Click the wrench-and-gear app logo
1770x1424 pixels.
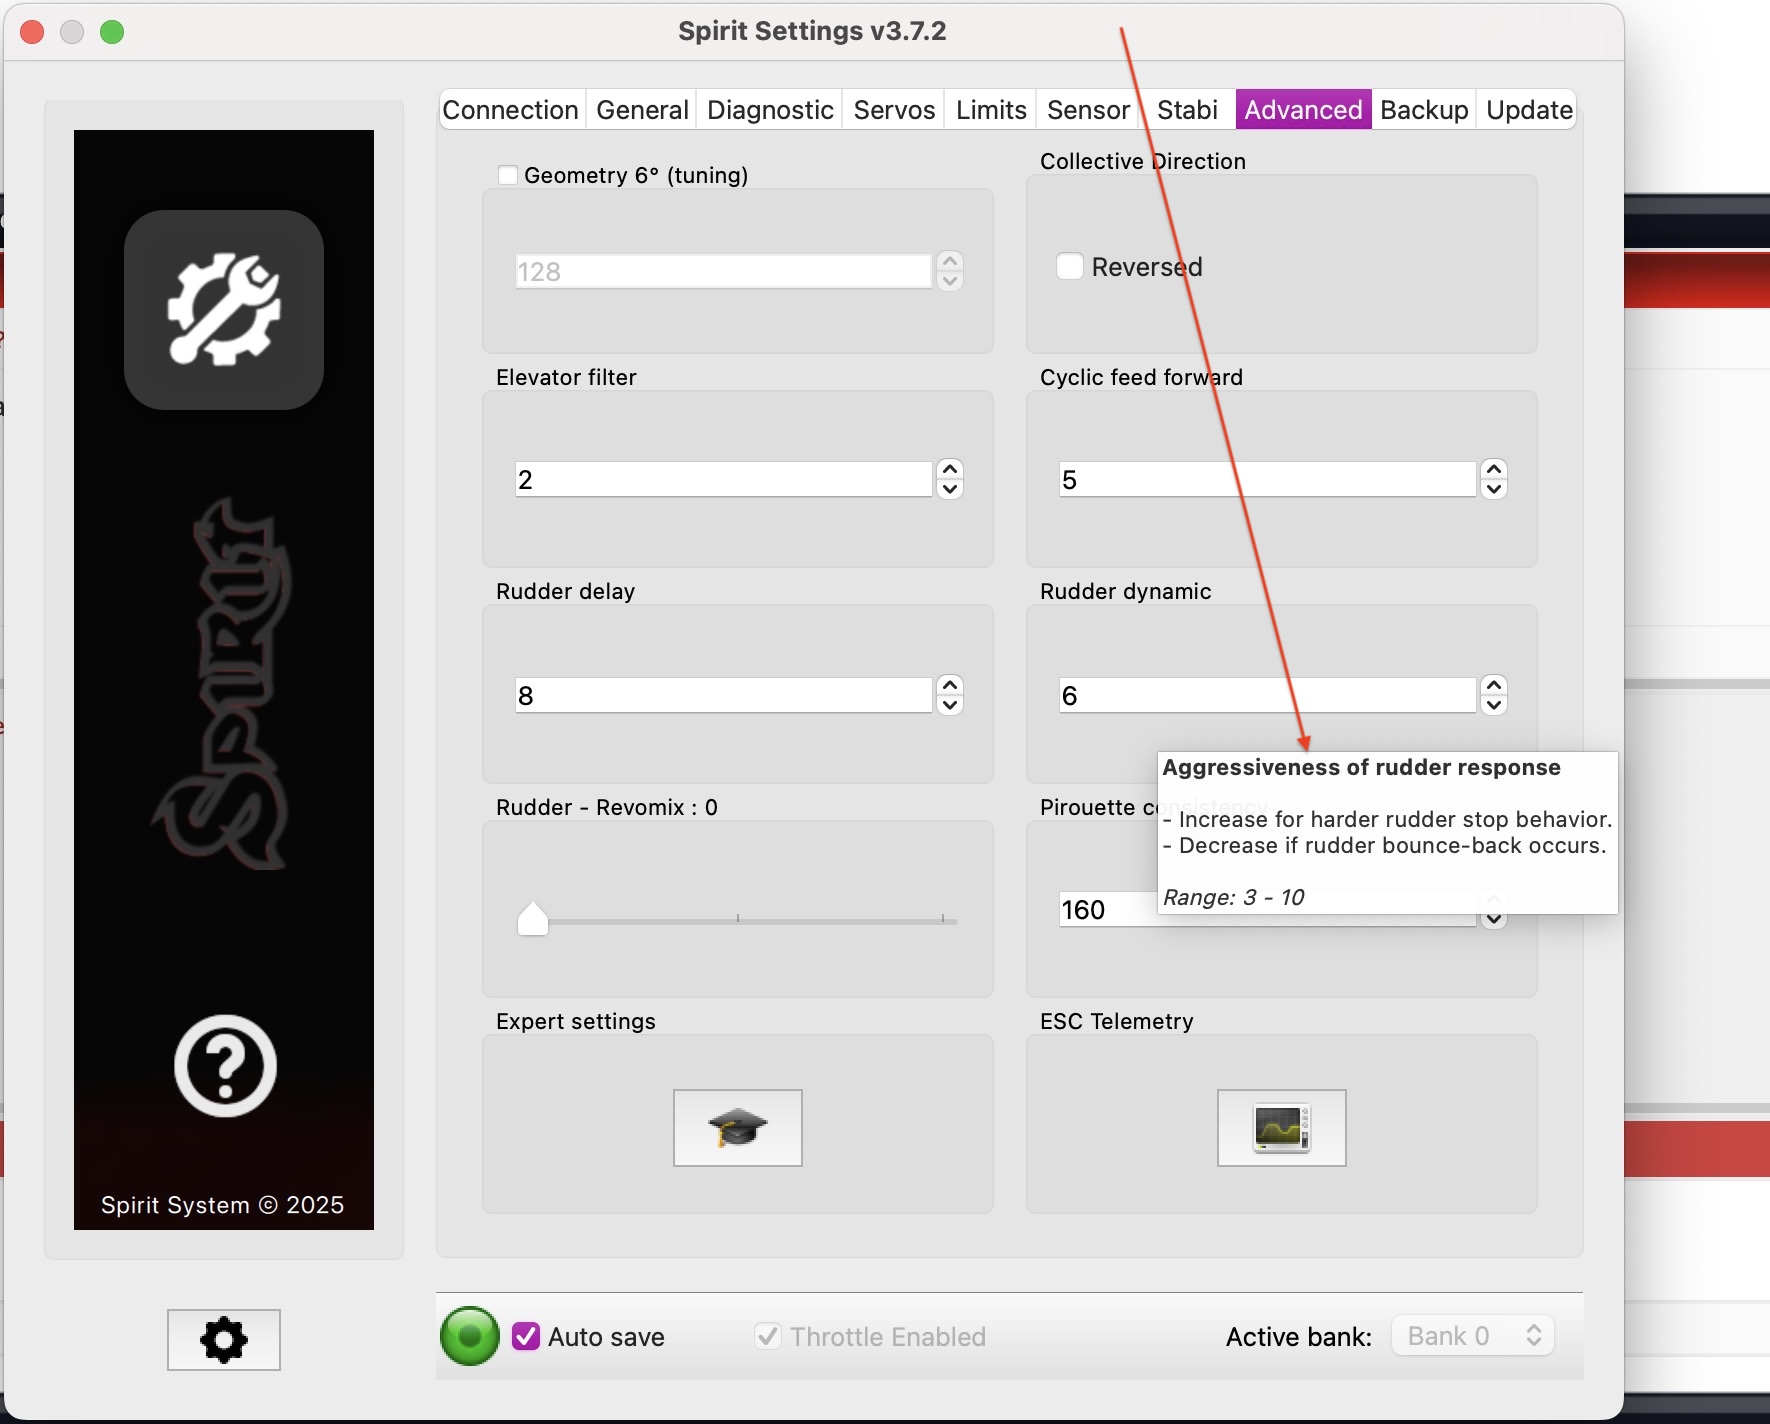pos(224,309)
